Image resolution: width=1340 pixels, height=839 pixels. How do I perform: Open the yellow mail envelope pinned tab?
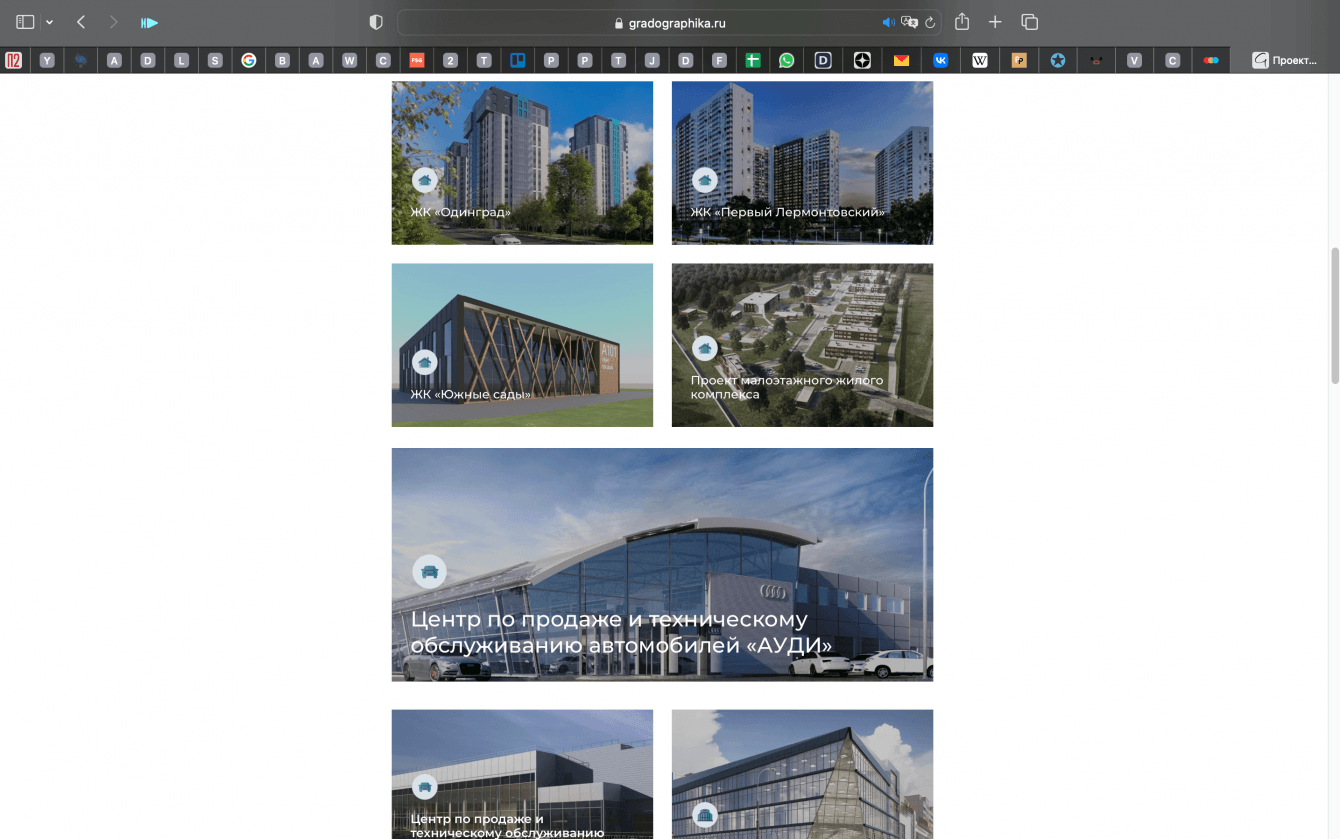tap(902, 60)
